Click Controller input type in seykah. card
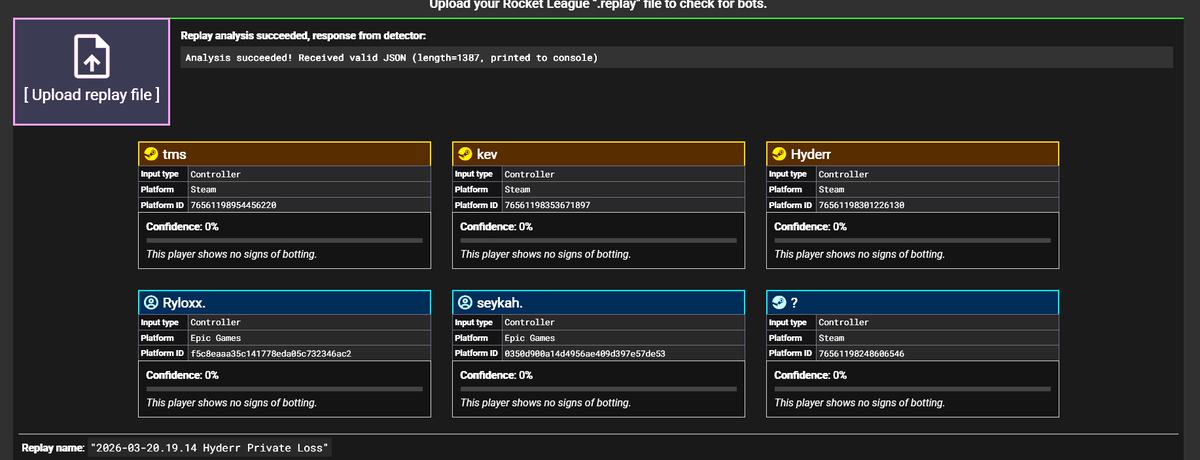The width and height of the screenshot is (1200, 460). [529, 322]
